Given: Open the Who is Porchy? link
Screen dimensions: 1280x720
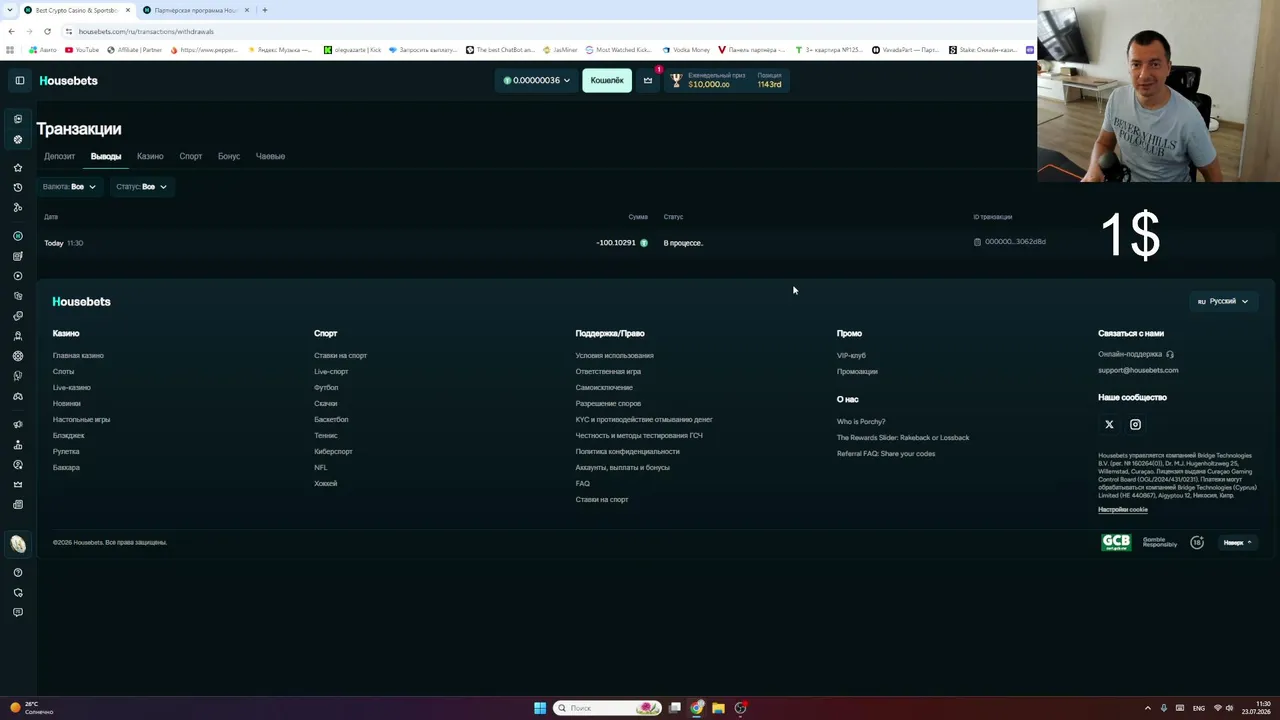Looking at the screenshot, I should coord(861,422).
